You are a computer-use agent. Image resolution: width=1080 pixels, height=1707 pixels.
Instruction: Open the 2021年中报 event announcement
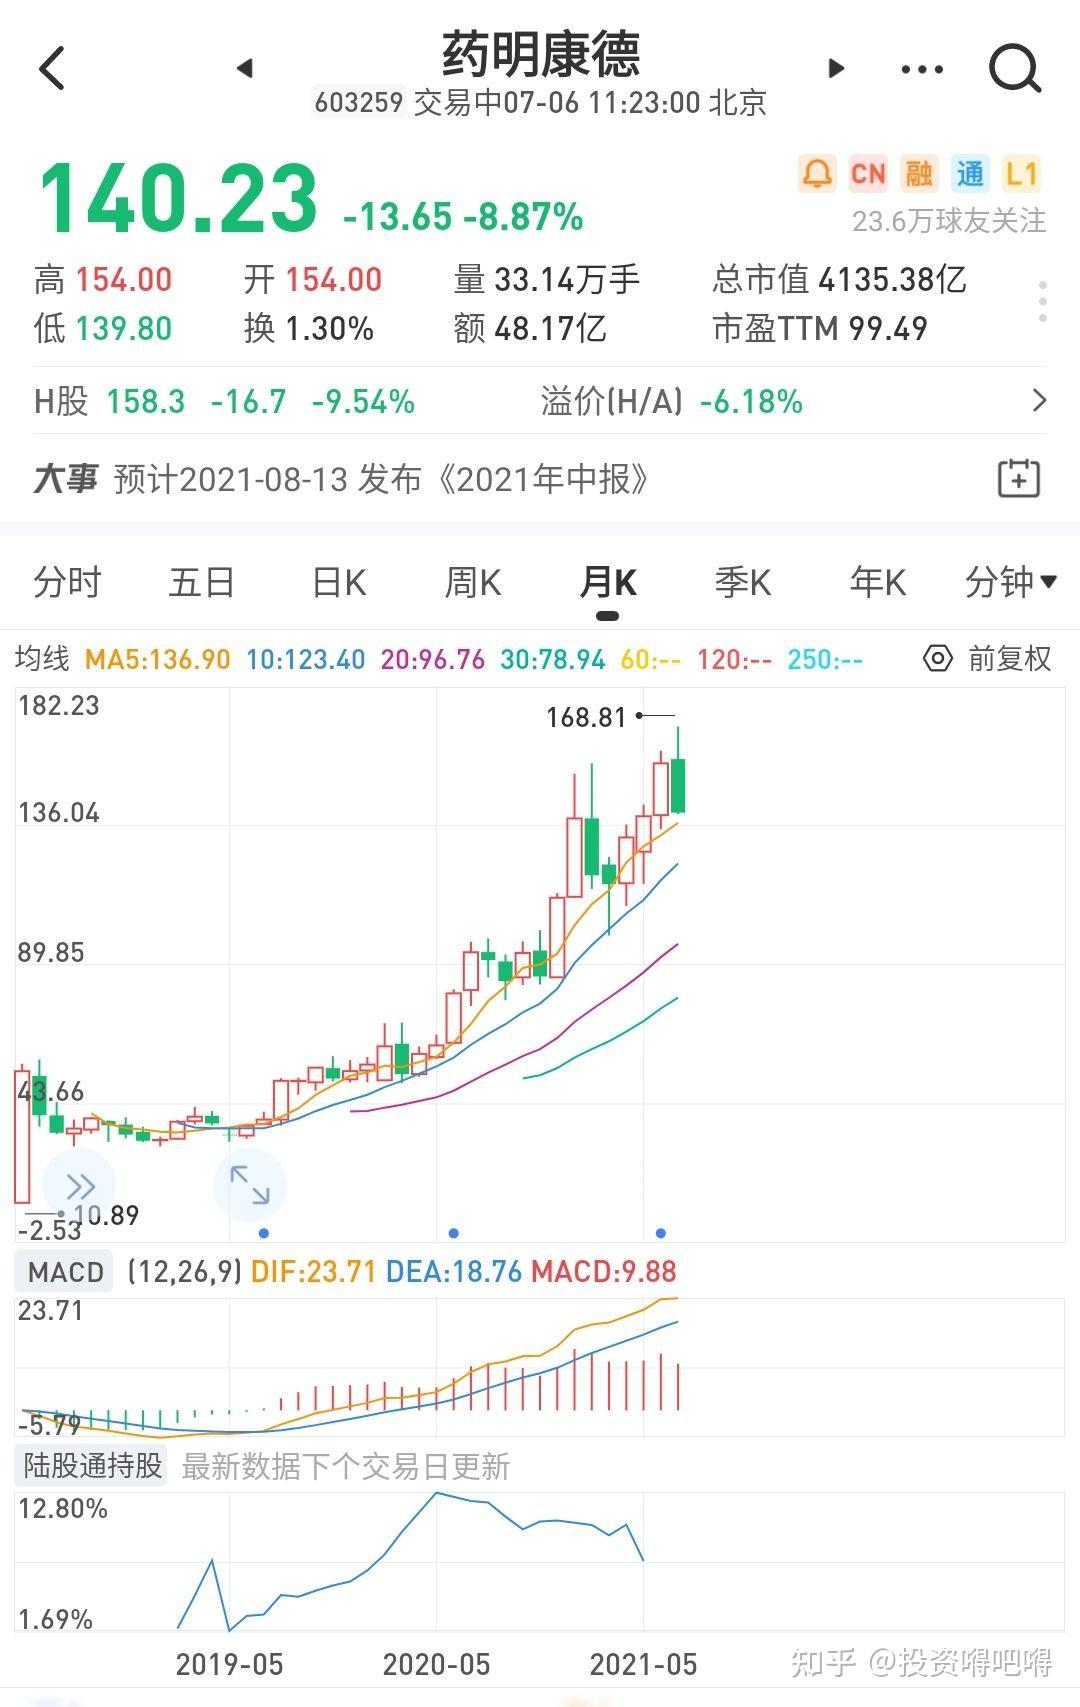pos(380,479)
